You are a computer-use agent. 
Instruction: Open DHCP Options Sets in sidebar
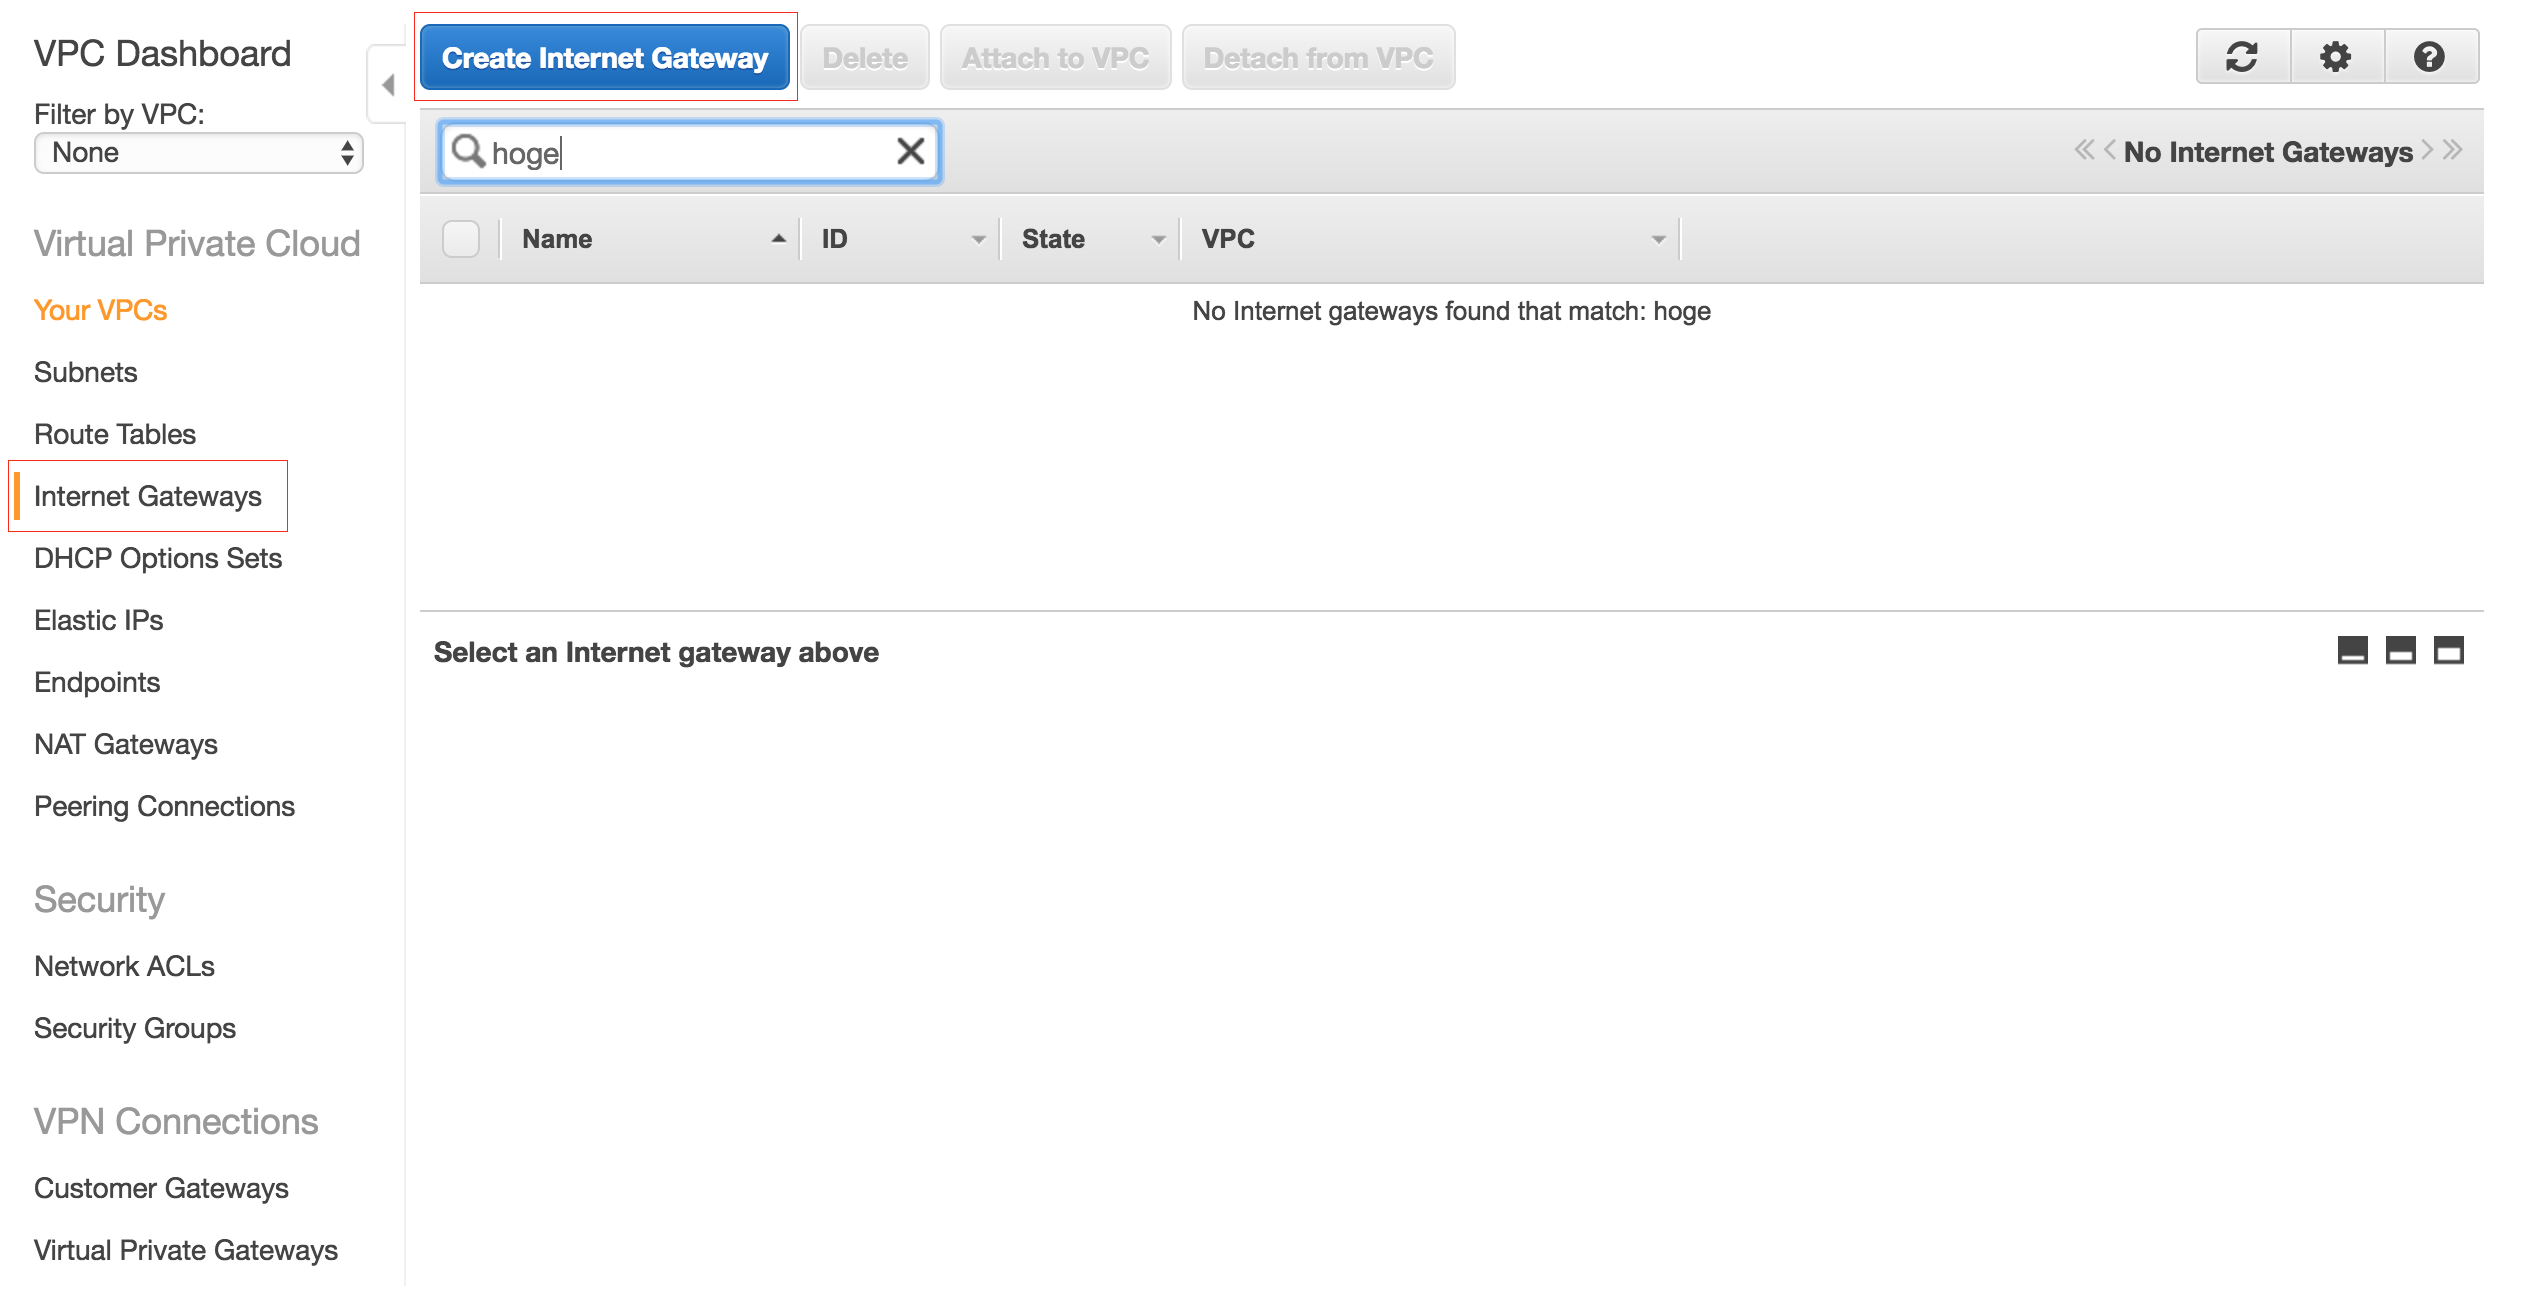click(158, 558)
